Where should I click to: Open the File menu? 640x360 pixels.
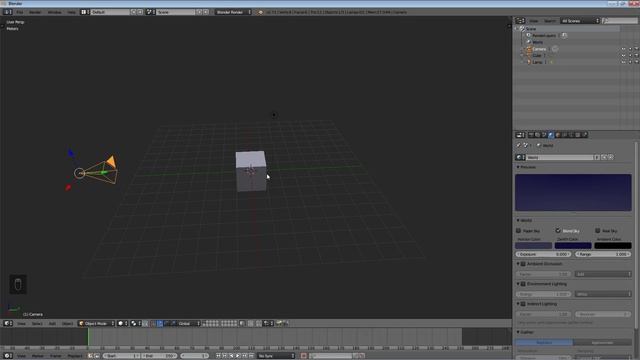[x=20, y=12]
